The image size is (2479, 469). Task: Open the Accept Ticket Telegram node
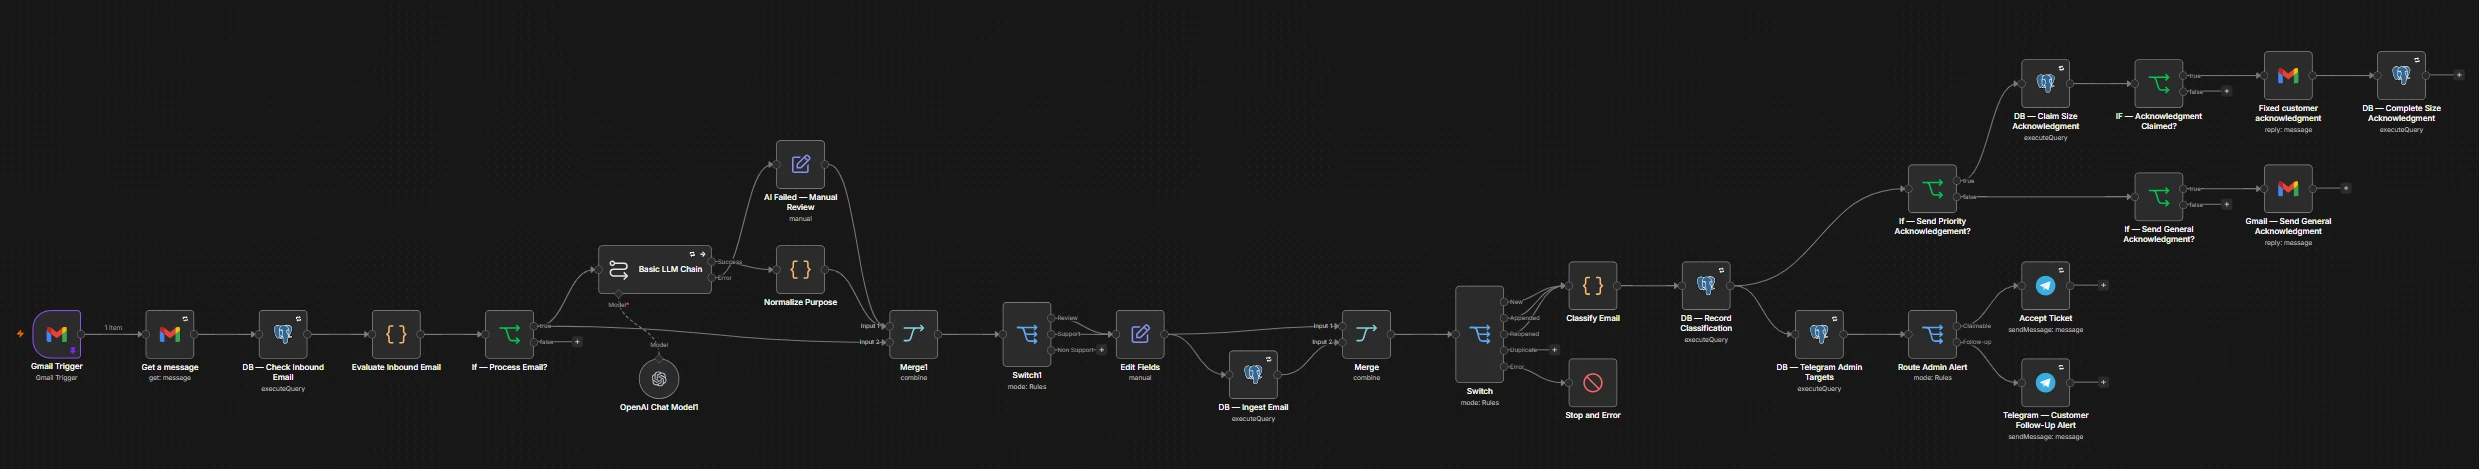pos(2045,286)
